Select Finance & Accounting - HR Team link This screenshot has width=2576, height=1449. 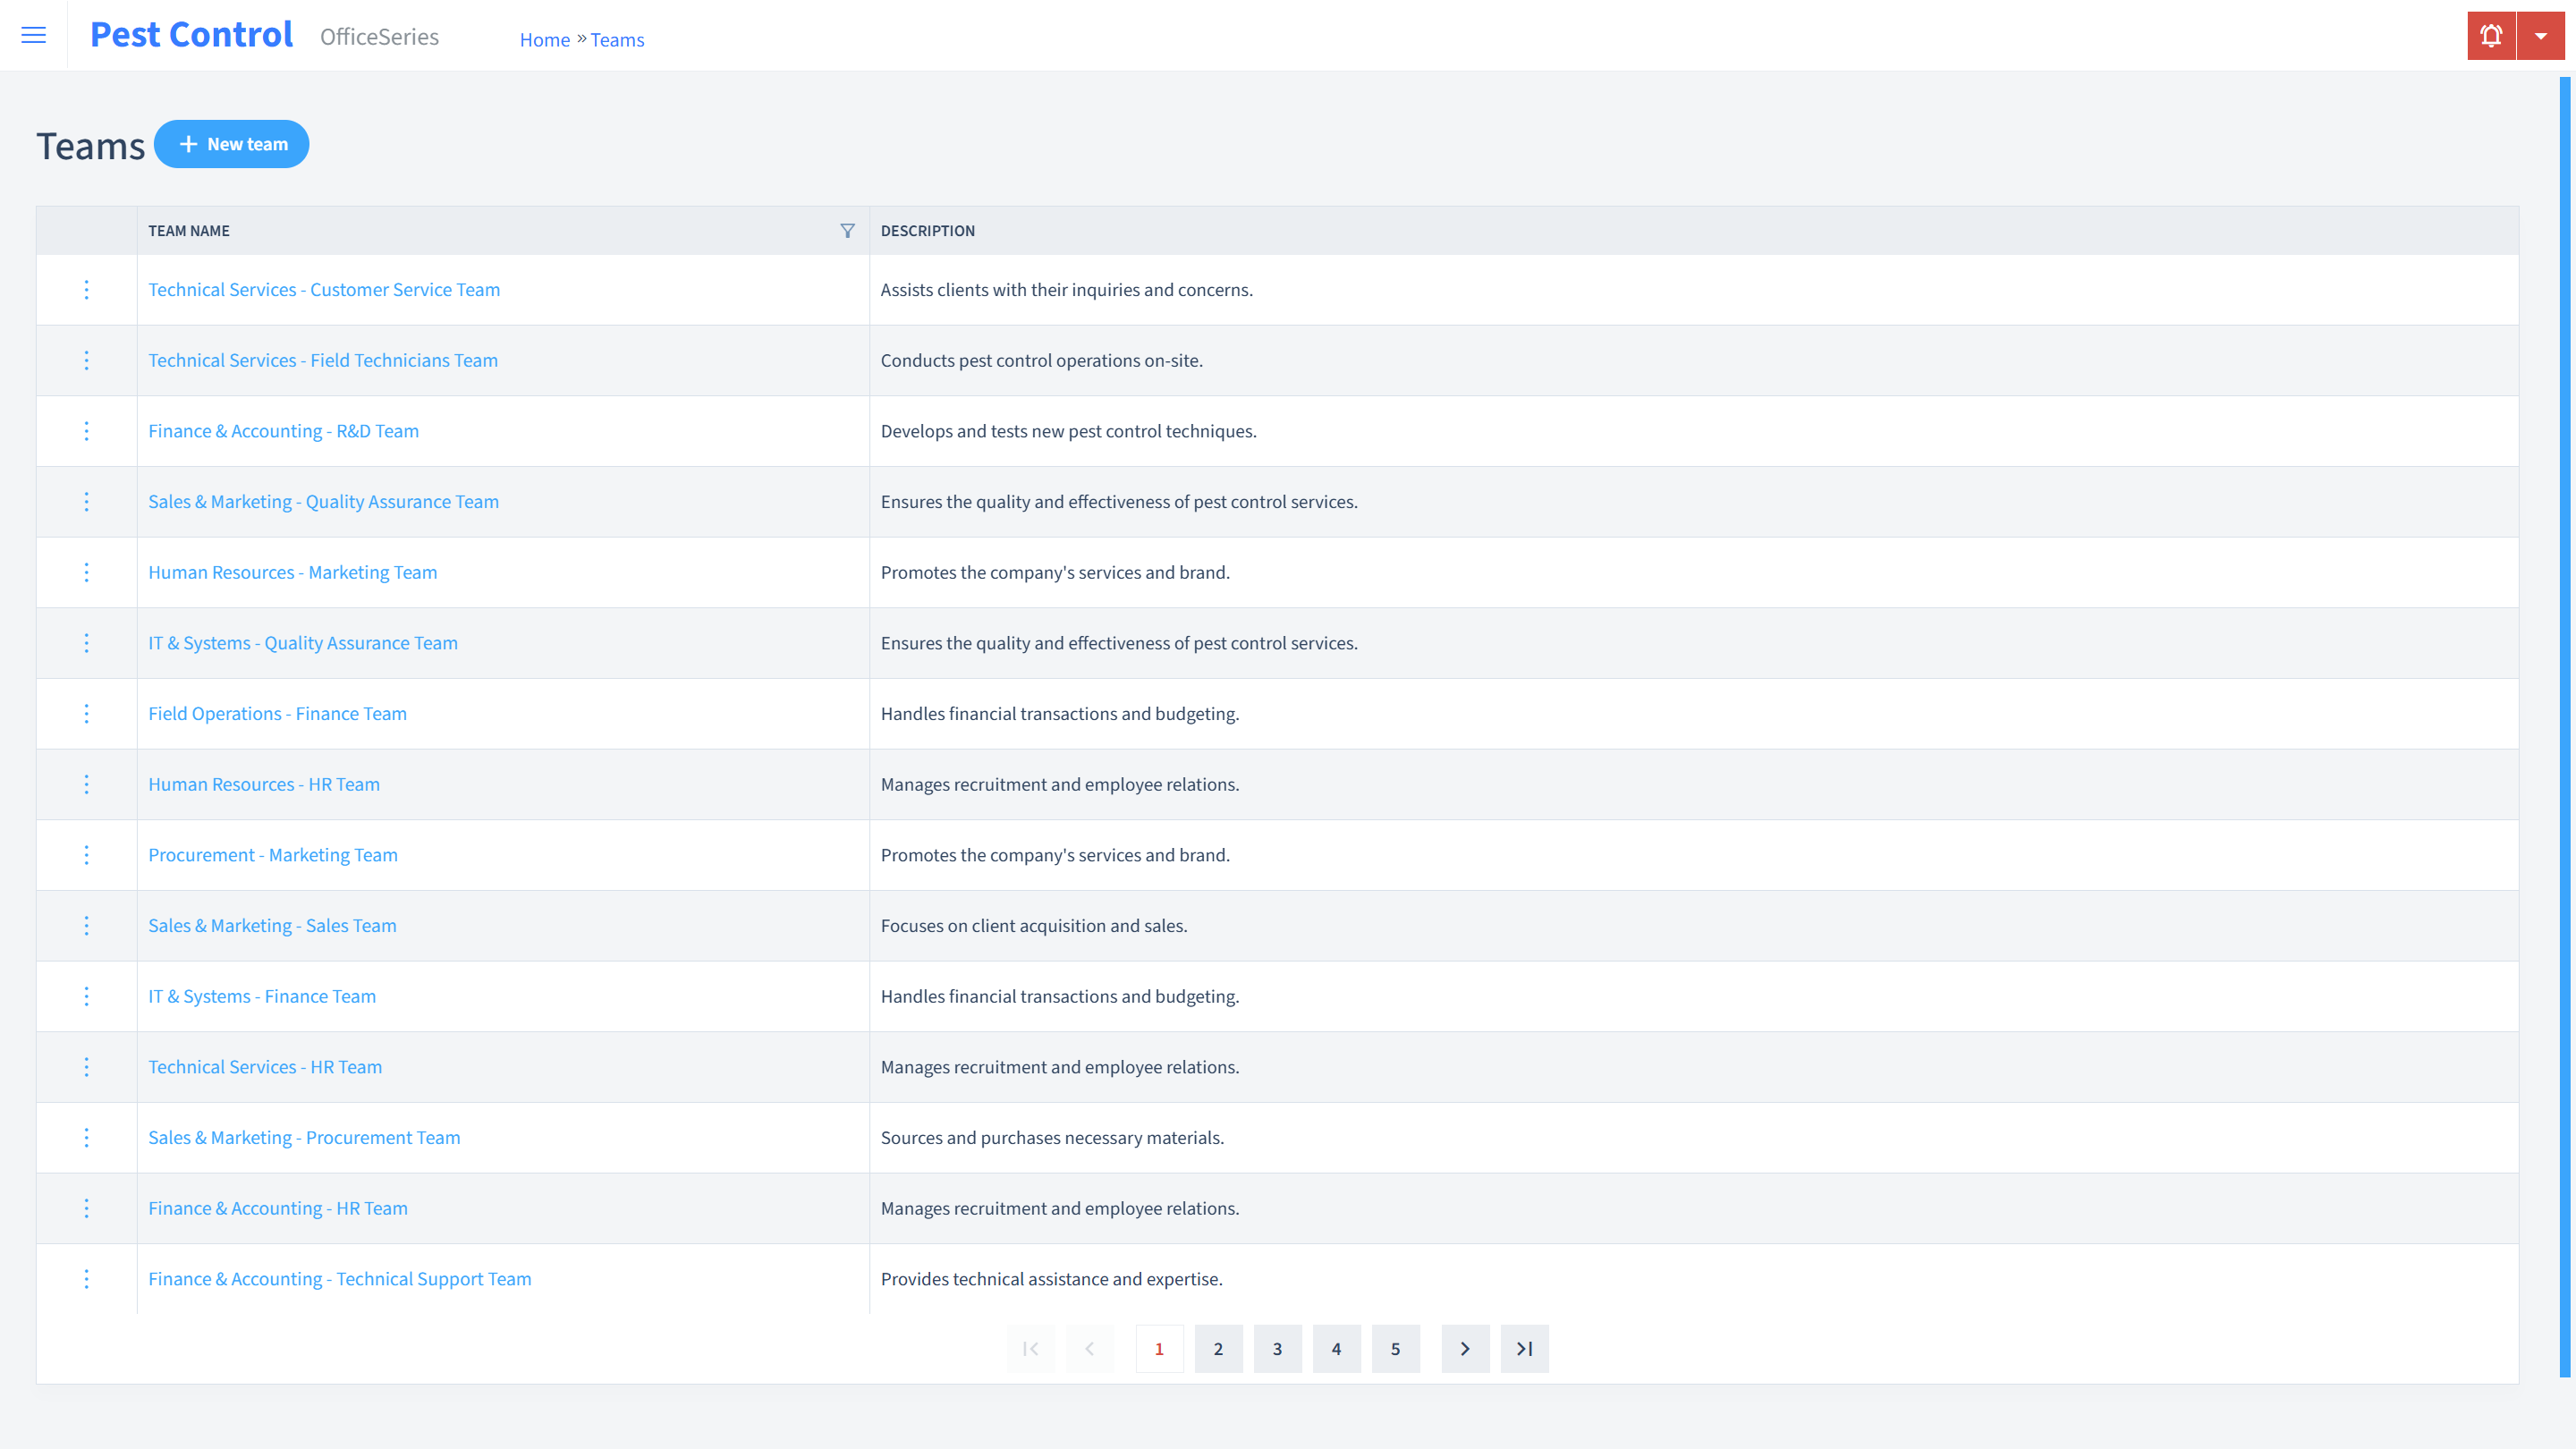(x=278, y=1207)
